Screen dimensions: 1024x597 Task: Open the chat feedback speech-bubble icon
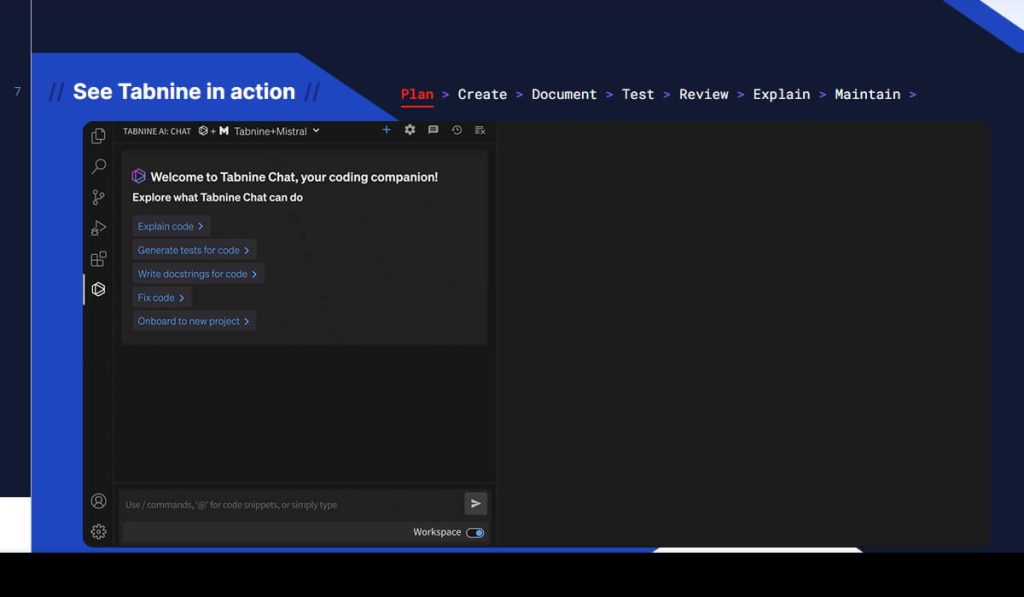[433, 130]
